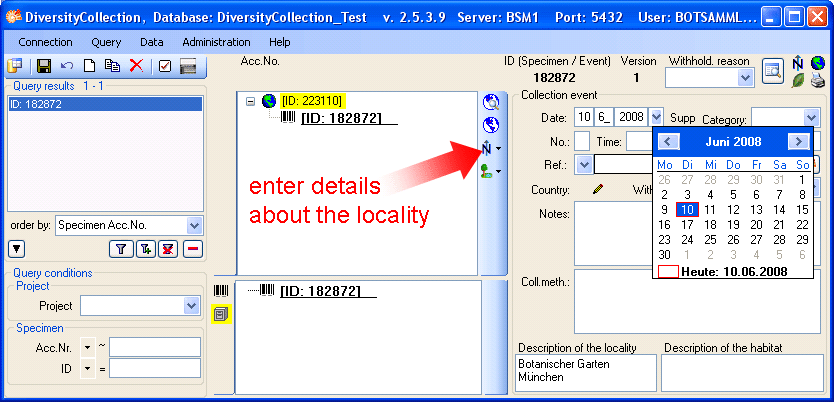Click the yellow-highlighted storage icon
834x402 pixels.
click(221, 314)
